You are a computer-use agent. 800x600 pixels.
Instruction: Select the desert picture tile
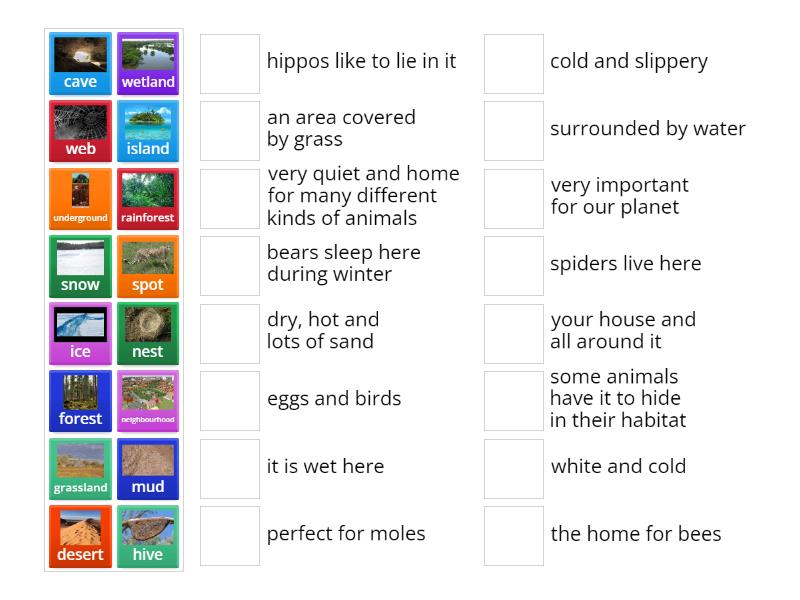click(x=79, y=536)
